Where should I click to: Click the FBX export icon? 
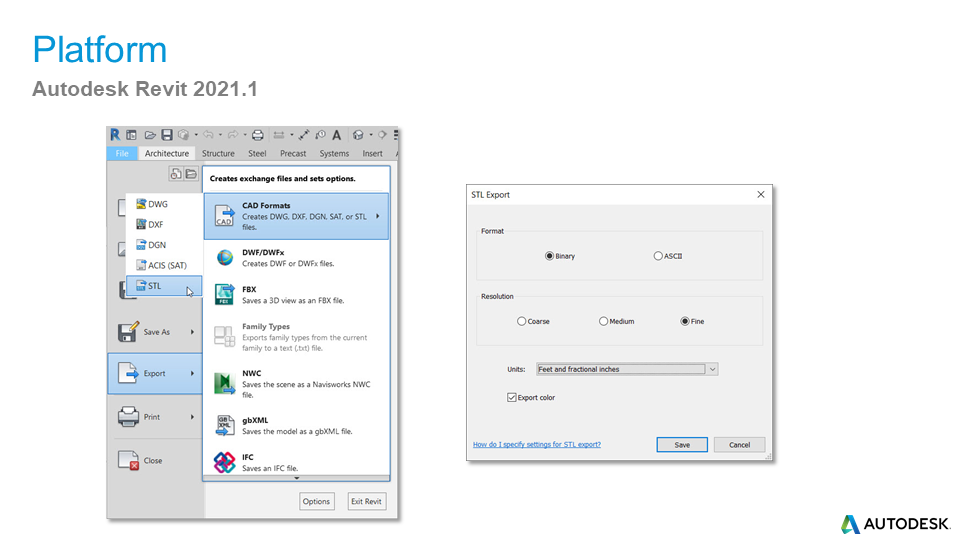click(x=224, y=294)
